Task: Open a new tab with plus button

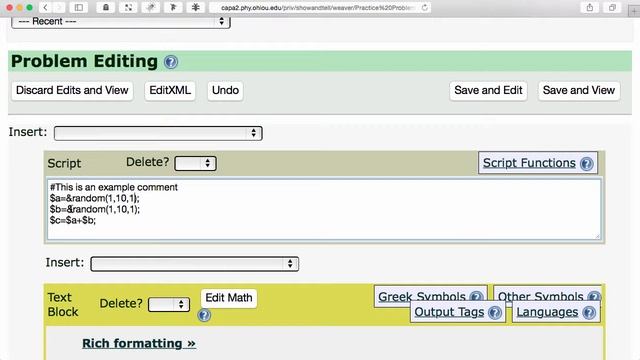Action: coord(634,11)
